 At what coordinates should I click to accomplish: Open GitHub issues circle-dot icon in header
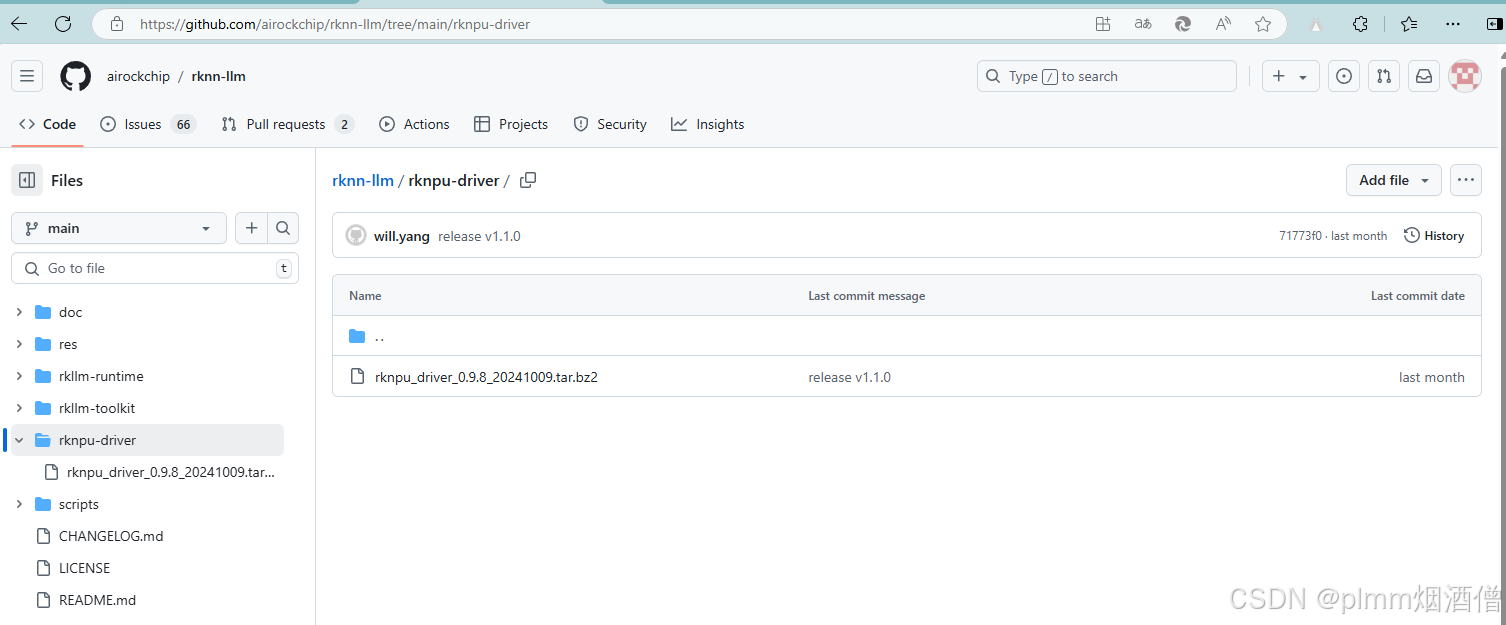1344,76
